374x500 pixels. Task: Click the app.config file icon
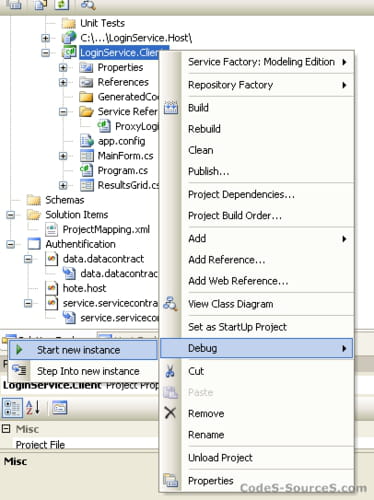pos(87,141)
